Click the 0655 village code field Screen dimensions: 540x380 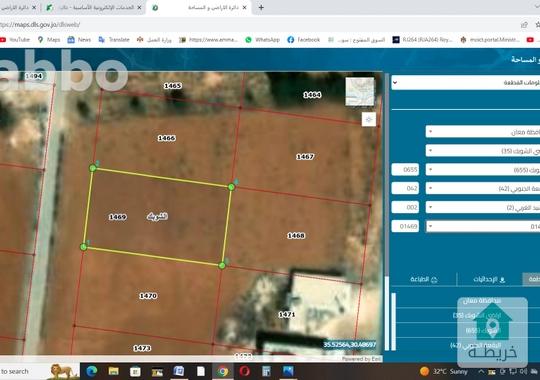(x=405, y=170)
